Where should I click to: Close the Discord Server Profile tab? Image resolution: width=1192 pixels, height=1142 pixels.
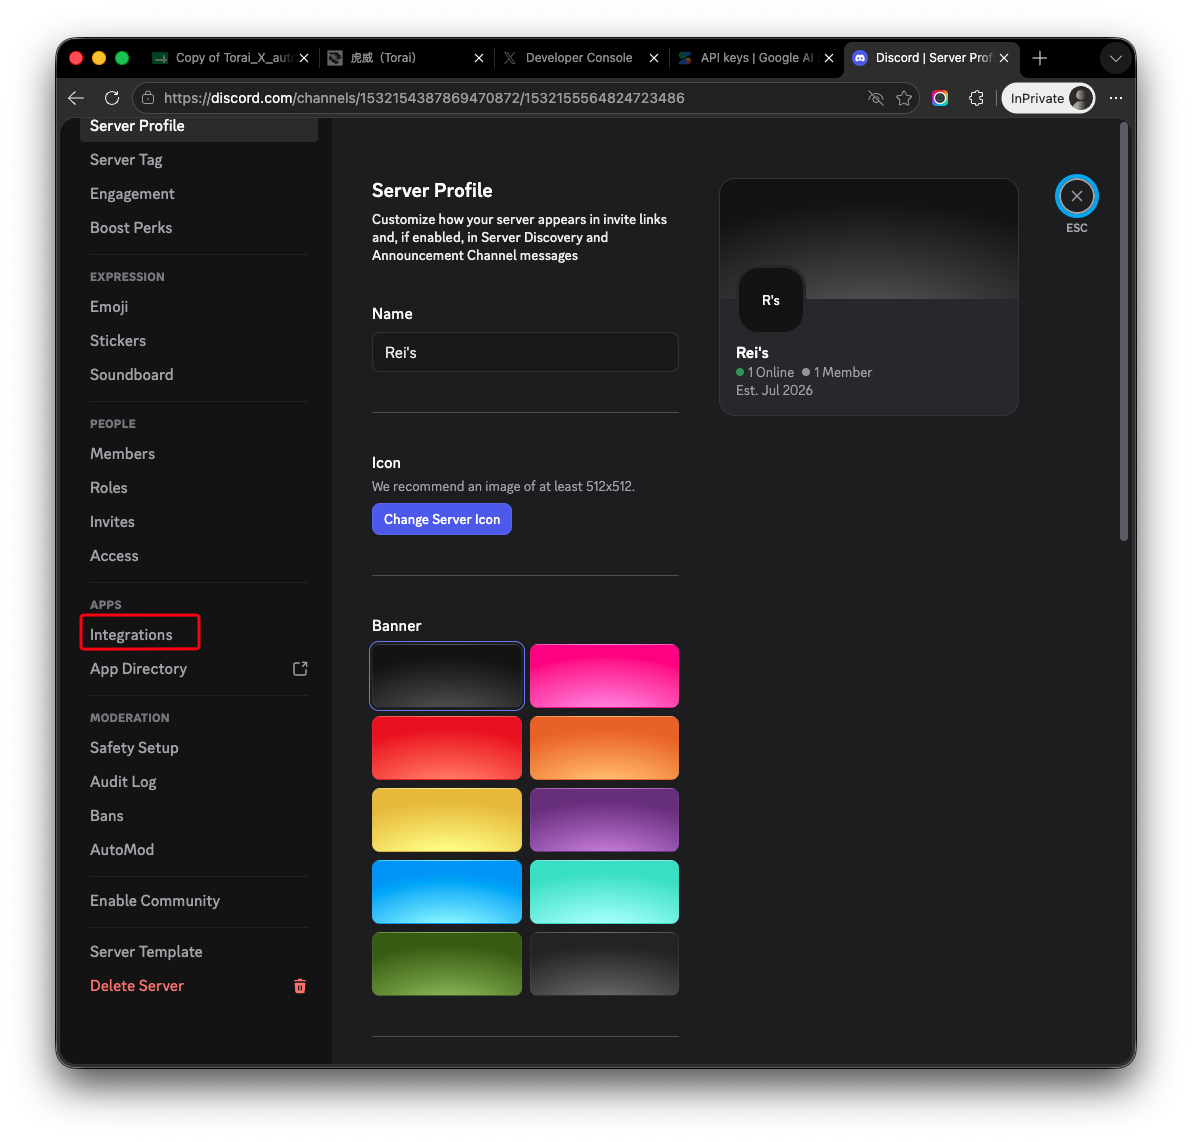click(1004, 58)
